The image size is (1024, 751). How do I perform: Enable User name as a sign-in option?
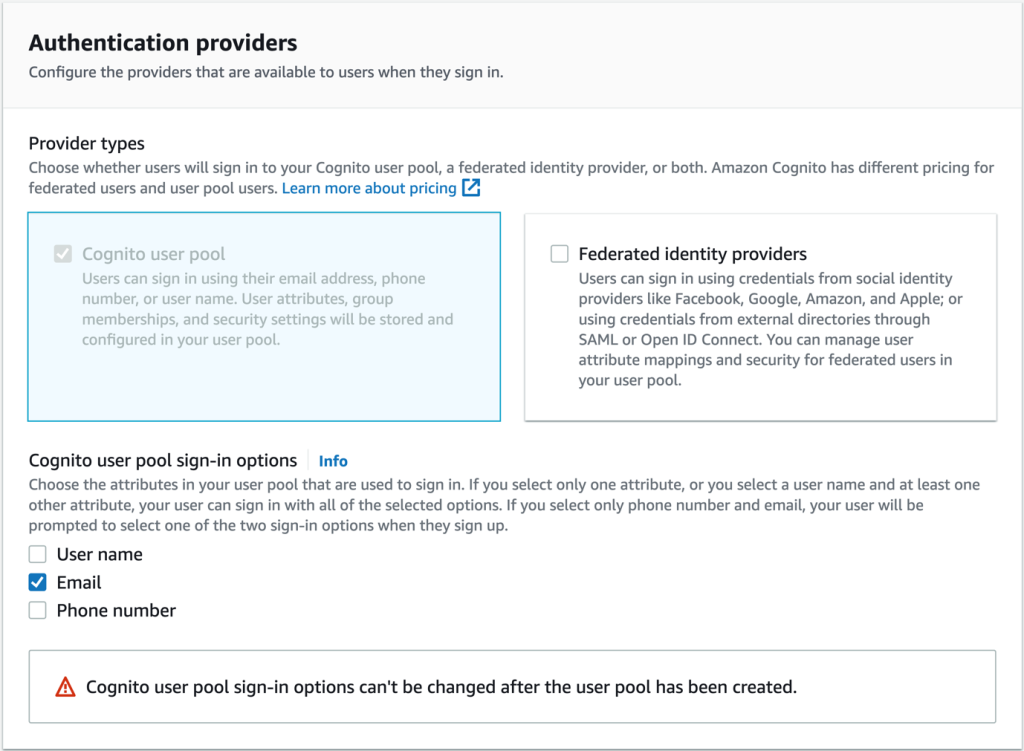coord(37,554)
